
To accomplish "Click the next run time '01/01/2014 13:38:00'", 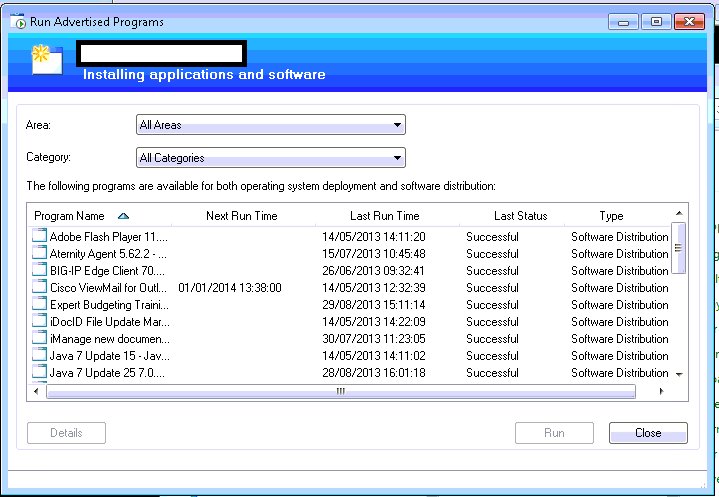I will (230, 287).
